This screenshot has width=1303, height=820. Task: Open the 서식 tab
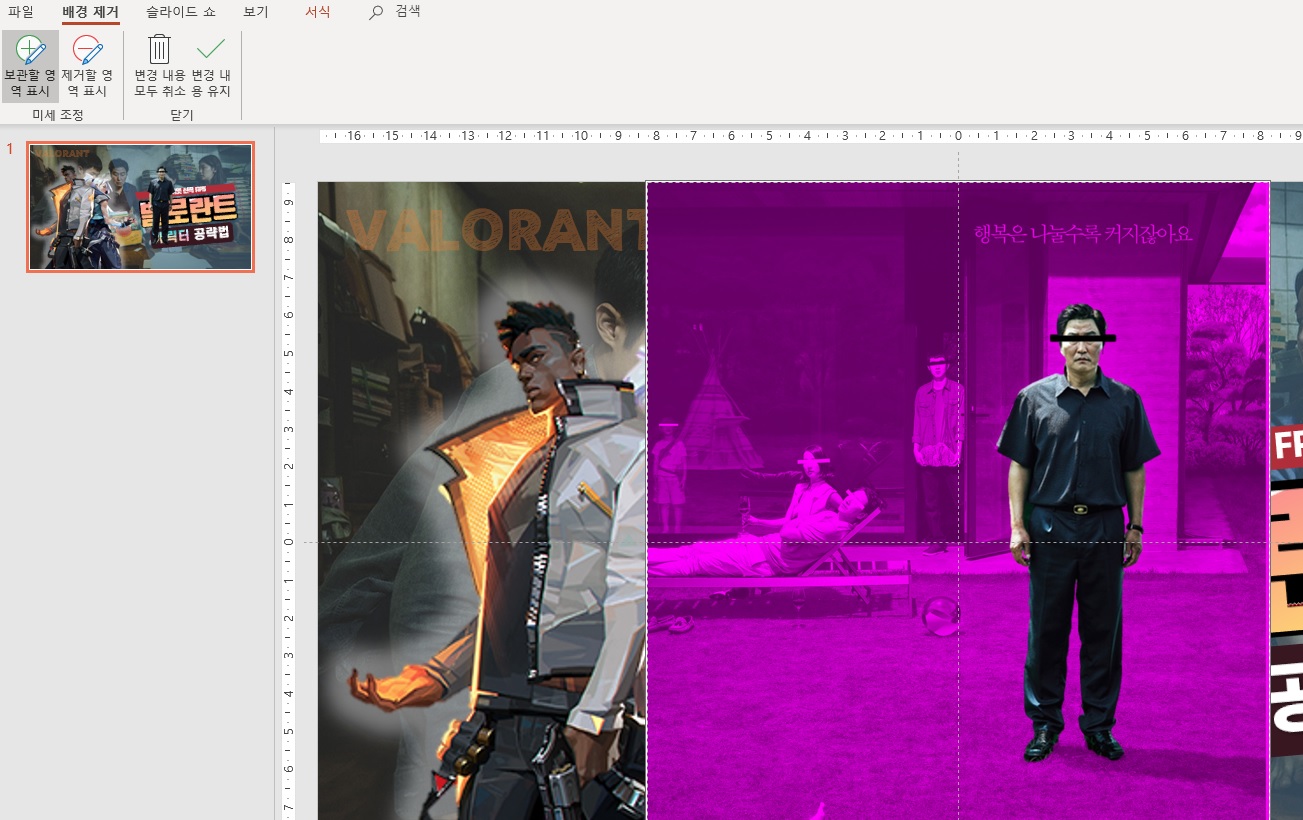tap(318, 12)
